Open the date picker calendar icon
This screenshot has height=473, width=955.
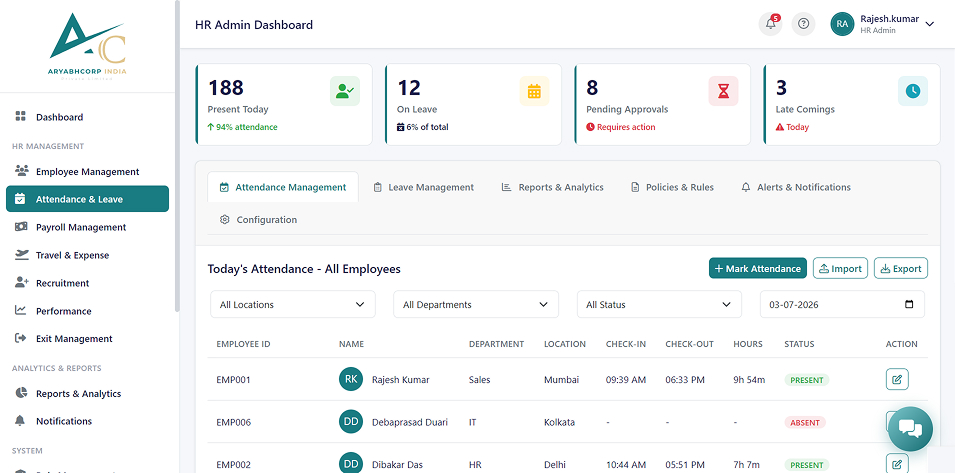pos(909,304)
